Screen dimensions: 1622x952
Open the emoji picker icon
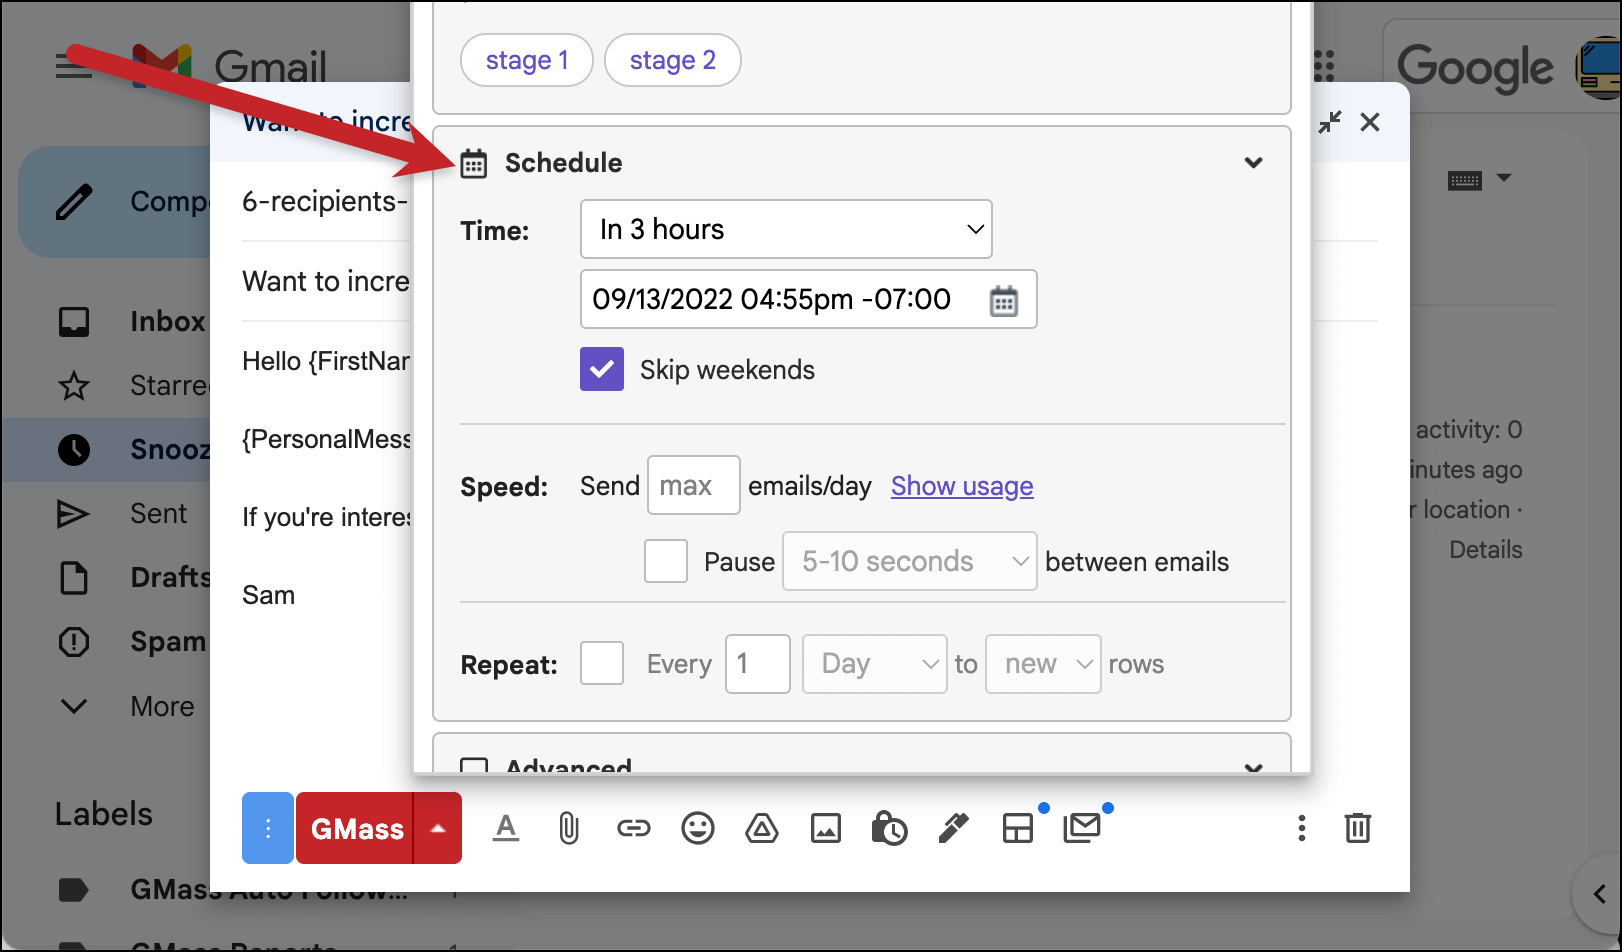pyautogui.click(x=698, y=828)
